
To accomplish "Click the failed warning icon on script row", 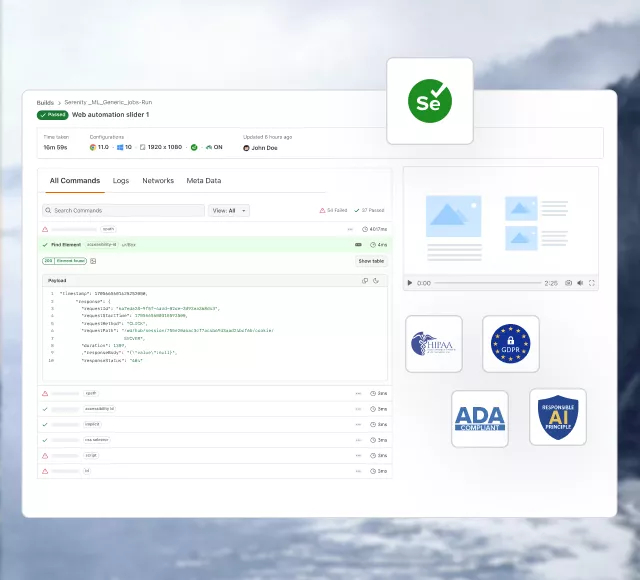I will click(45, 456).
